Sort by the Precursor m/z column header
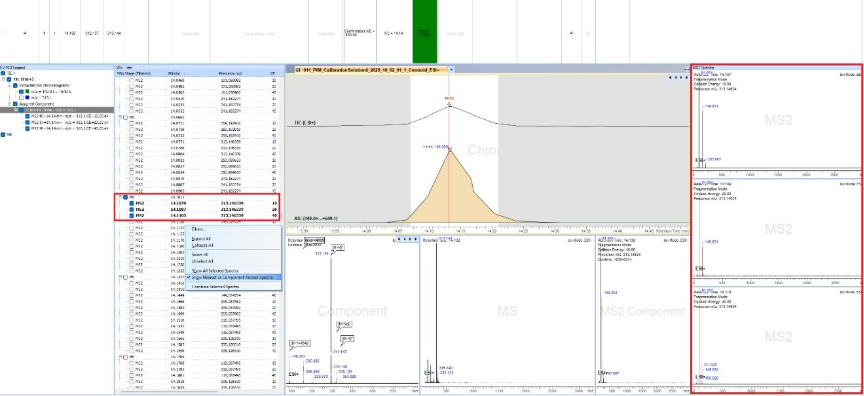 click(x=230, y=73)
